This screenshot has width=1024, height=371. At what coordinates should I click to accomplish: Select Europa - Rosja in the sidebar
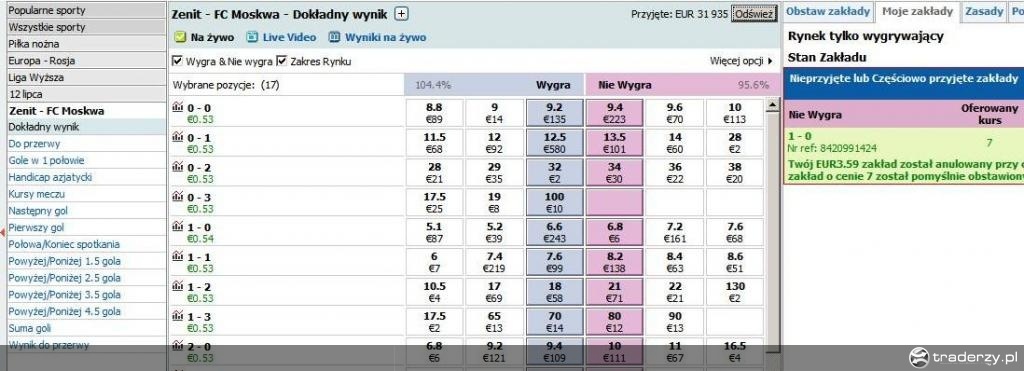86,60
